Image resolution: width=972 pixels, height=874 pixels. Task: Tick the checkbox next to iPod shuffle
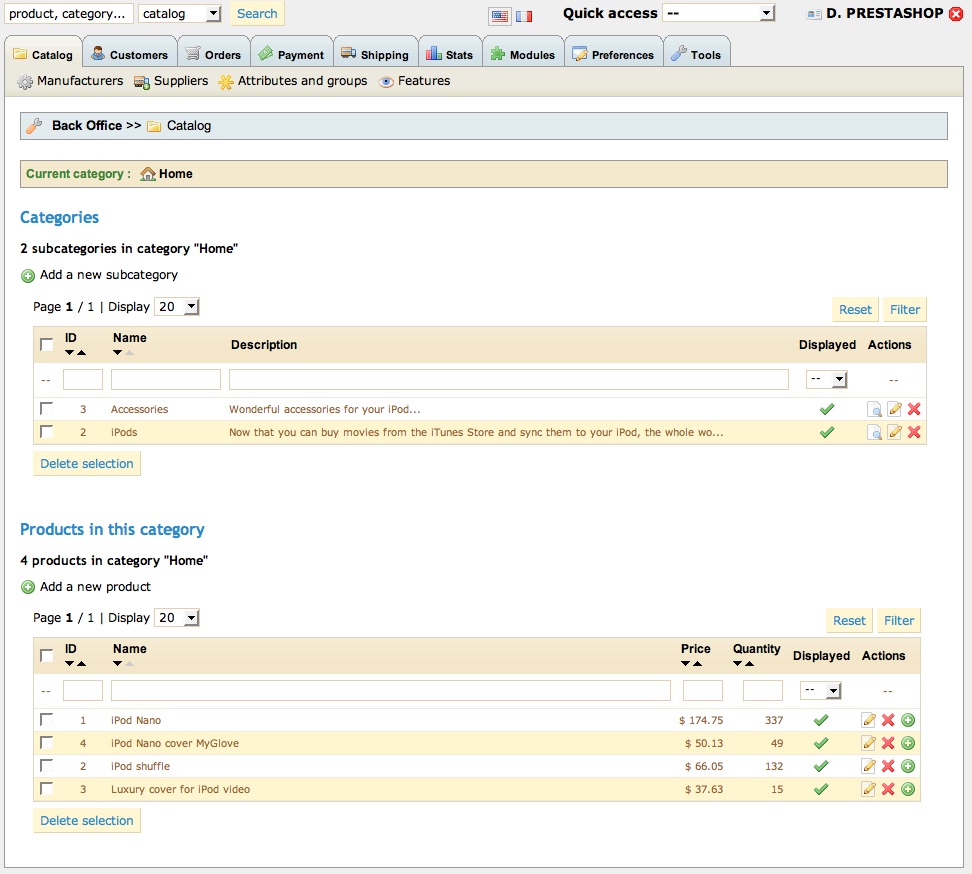47,766
